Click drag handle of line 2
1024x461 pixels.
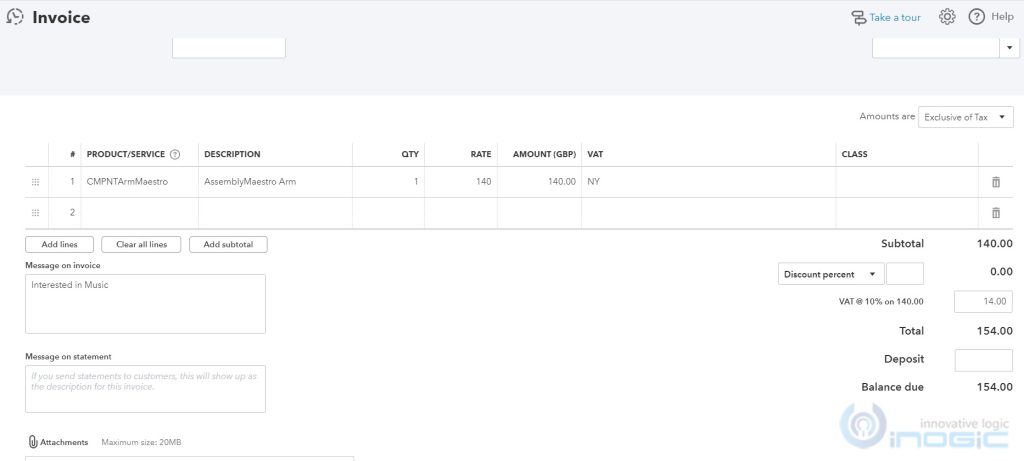coord(36,213)
